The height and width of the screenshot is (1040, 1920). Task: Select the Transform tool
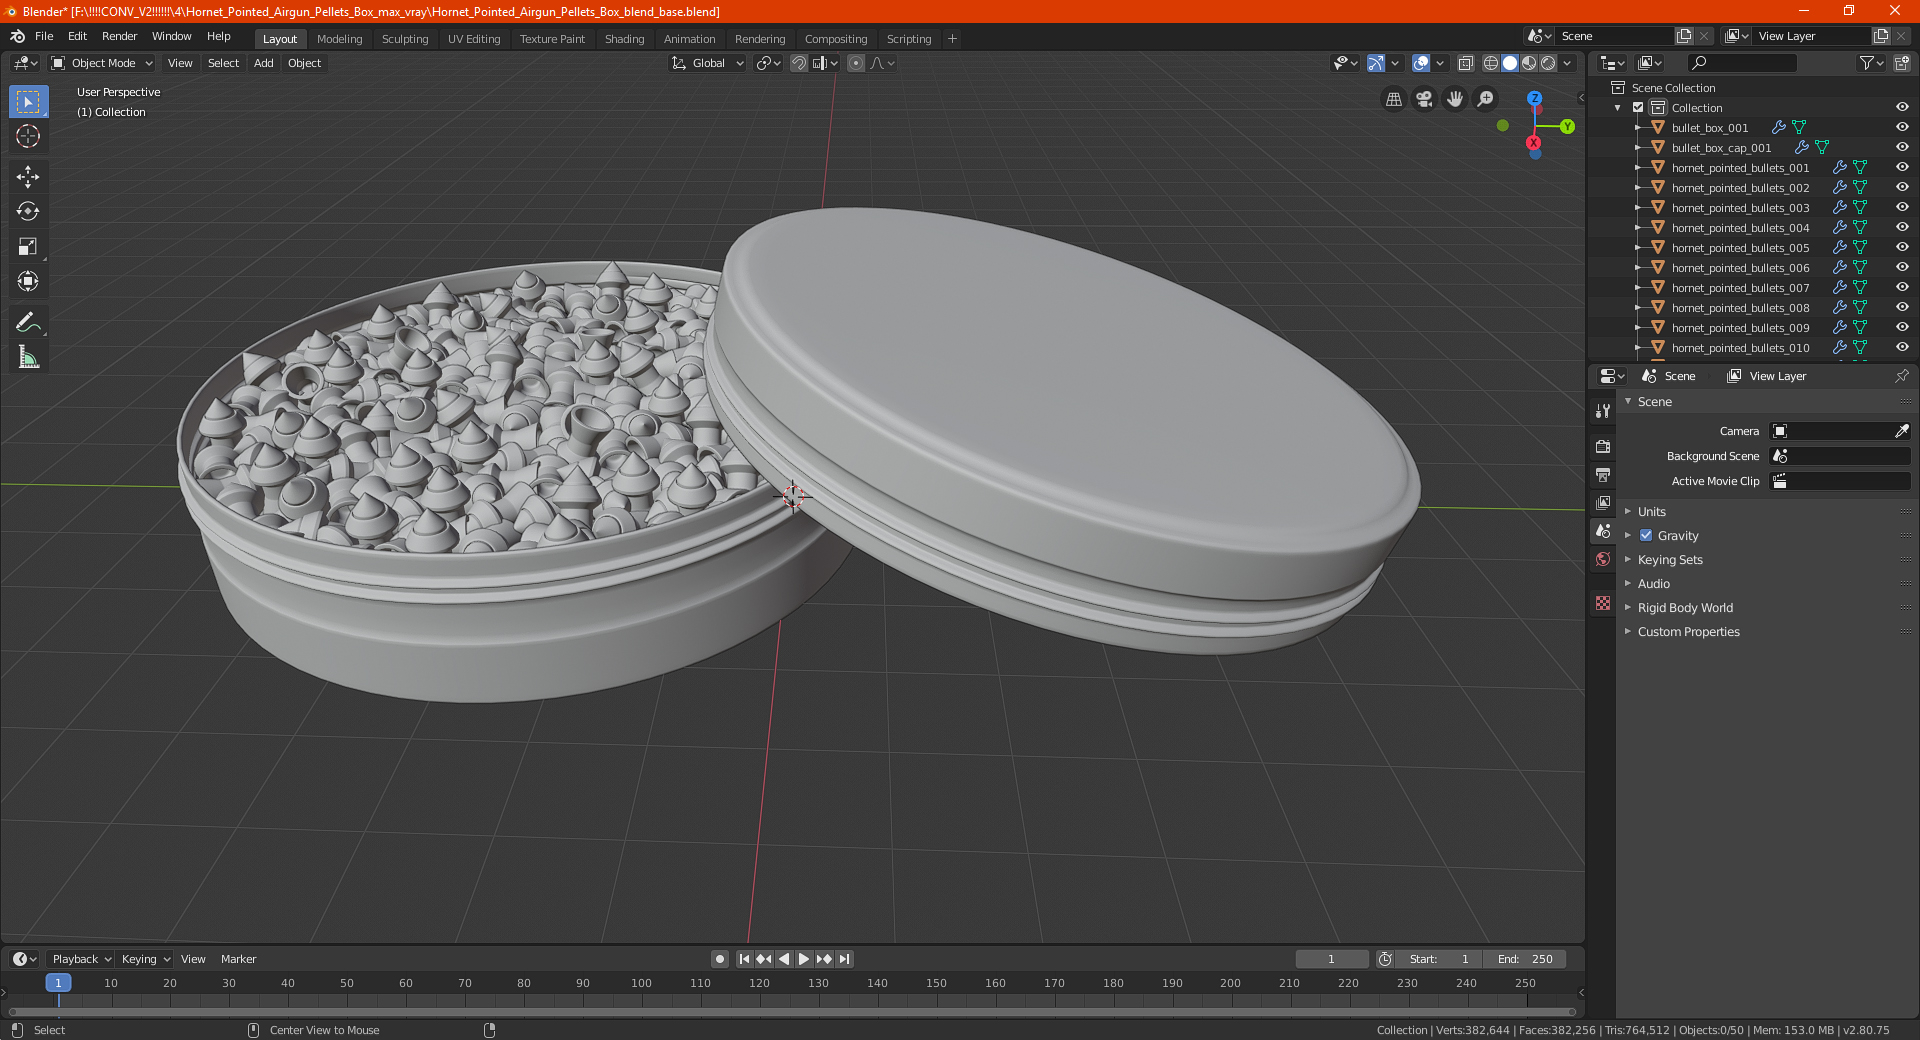(28, 281)
